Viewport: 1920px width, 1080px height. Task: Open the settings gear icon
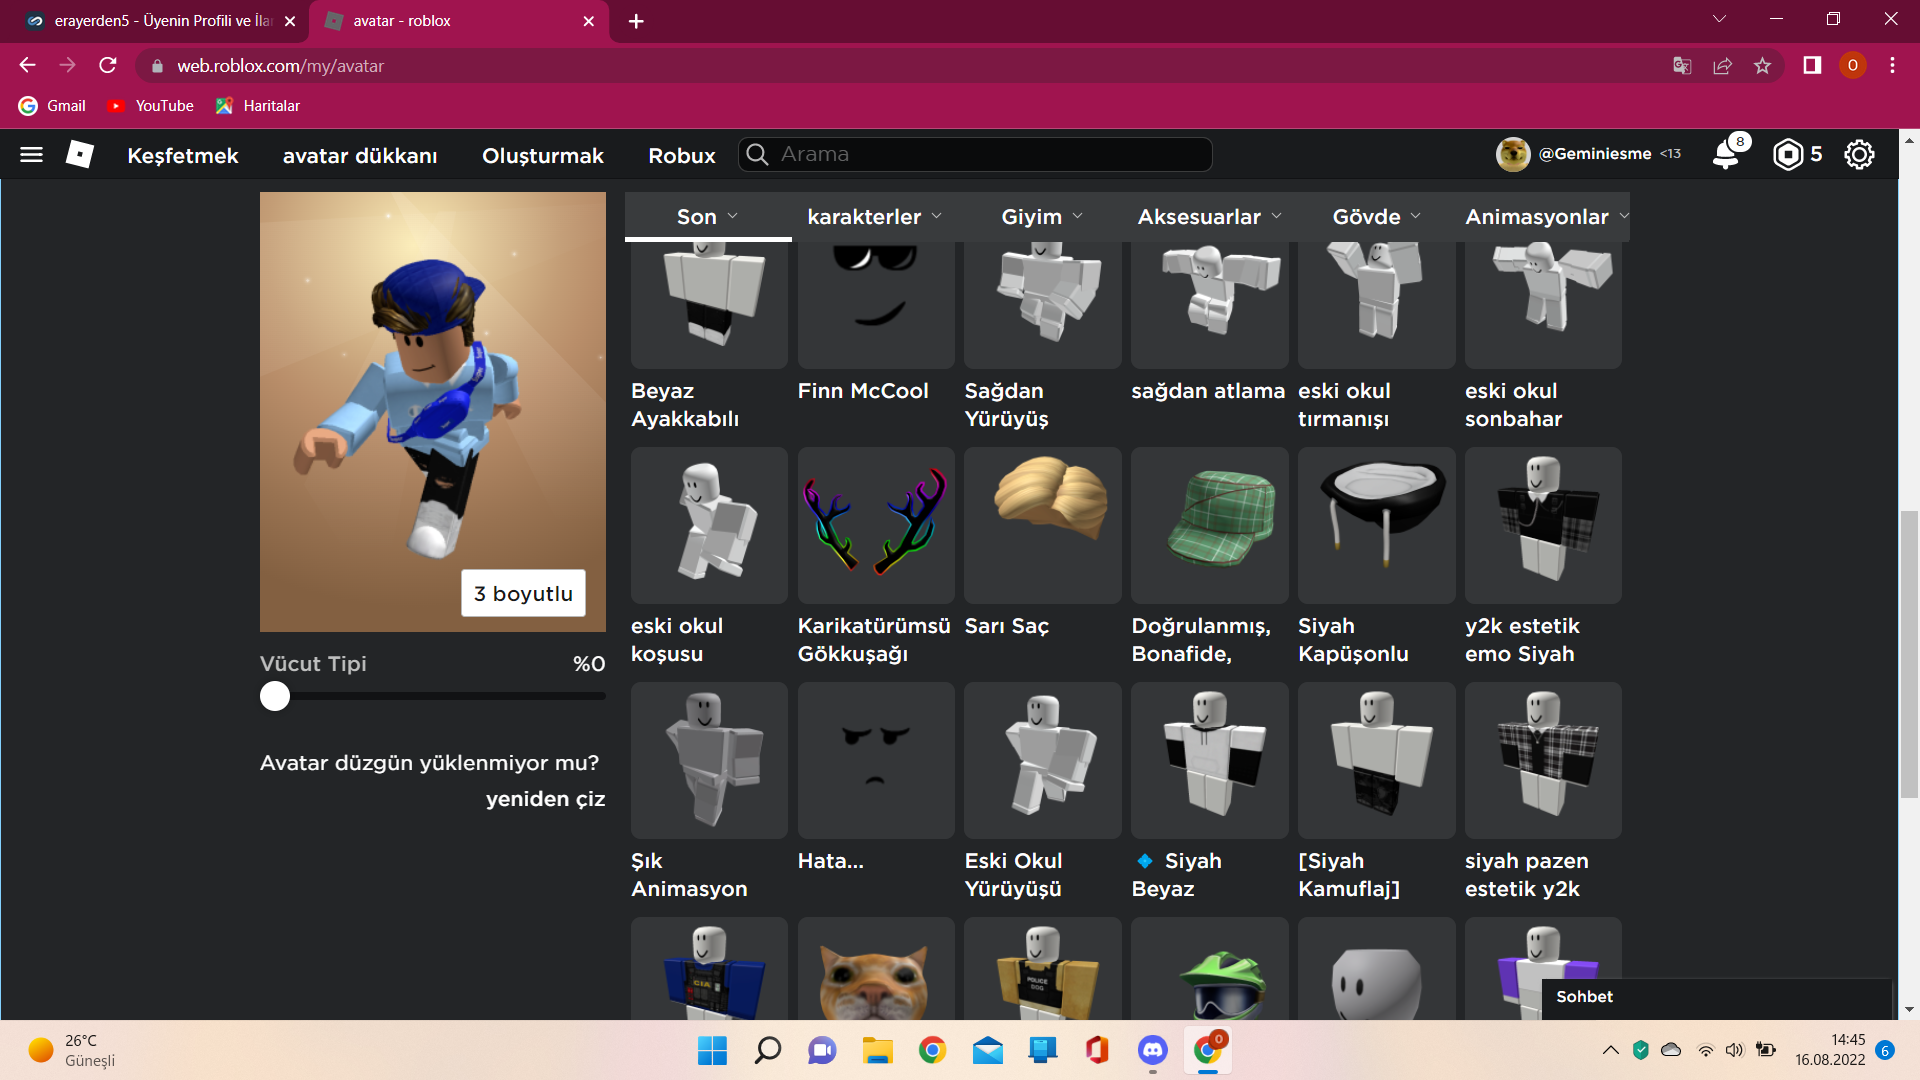pyautogui.click(x=1859, y=154)
